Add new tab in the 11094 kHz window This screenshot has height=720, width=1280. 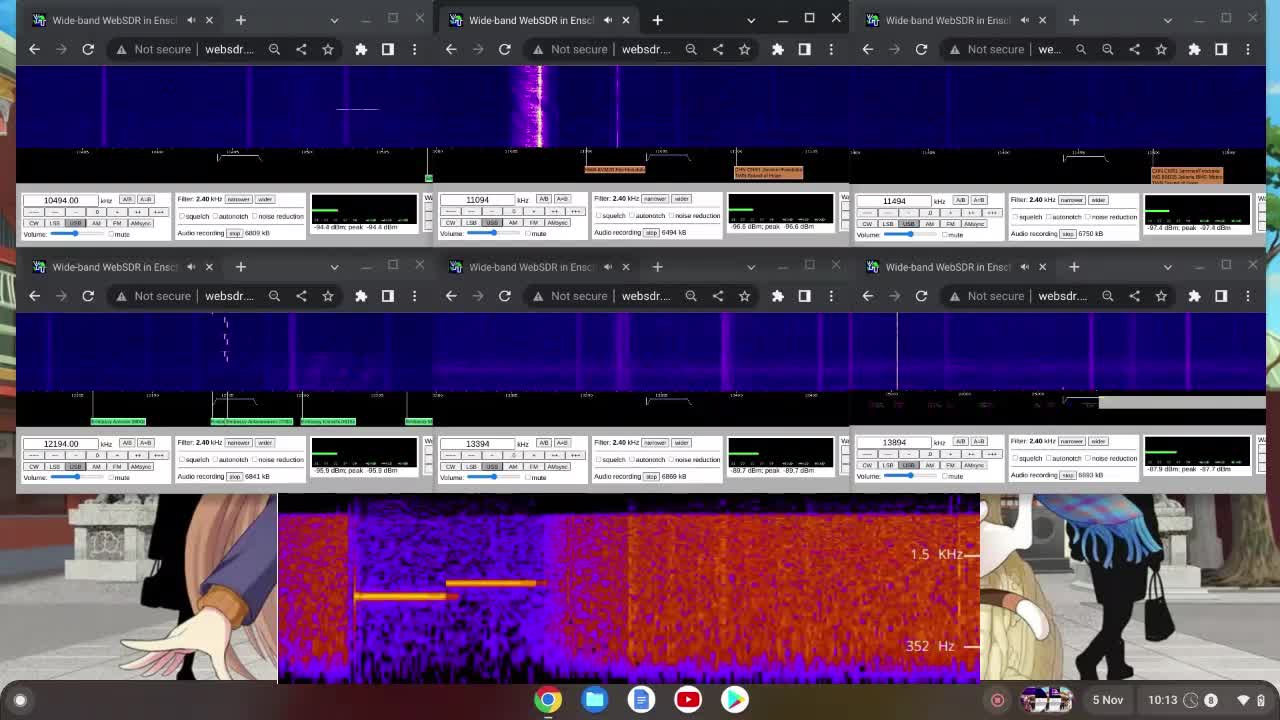coord(657,20)
